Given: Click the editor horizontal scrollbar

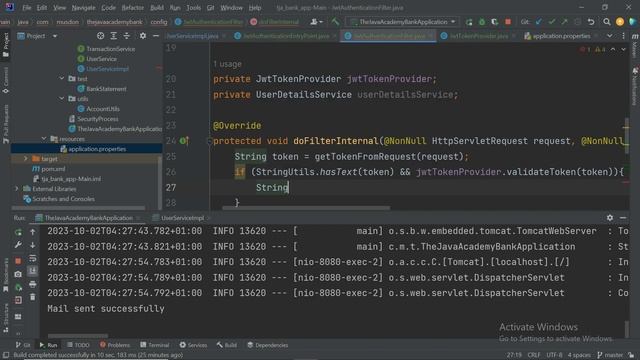Looking at the screenshot, I should tap(306, 208).
